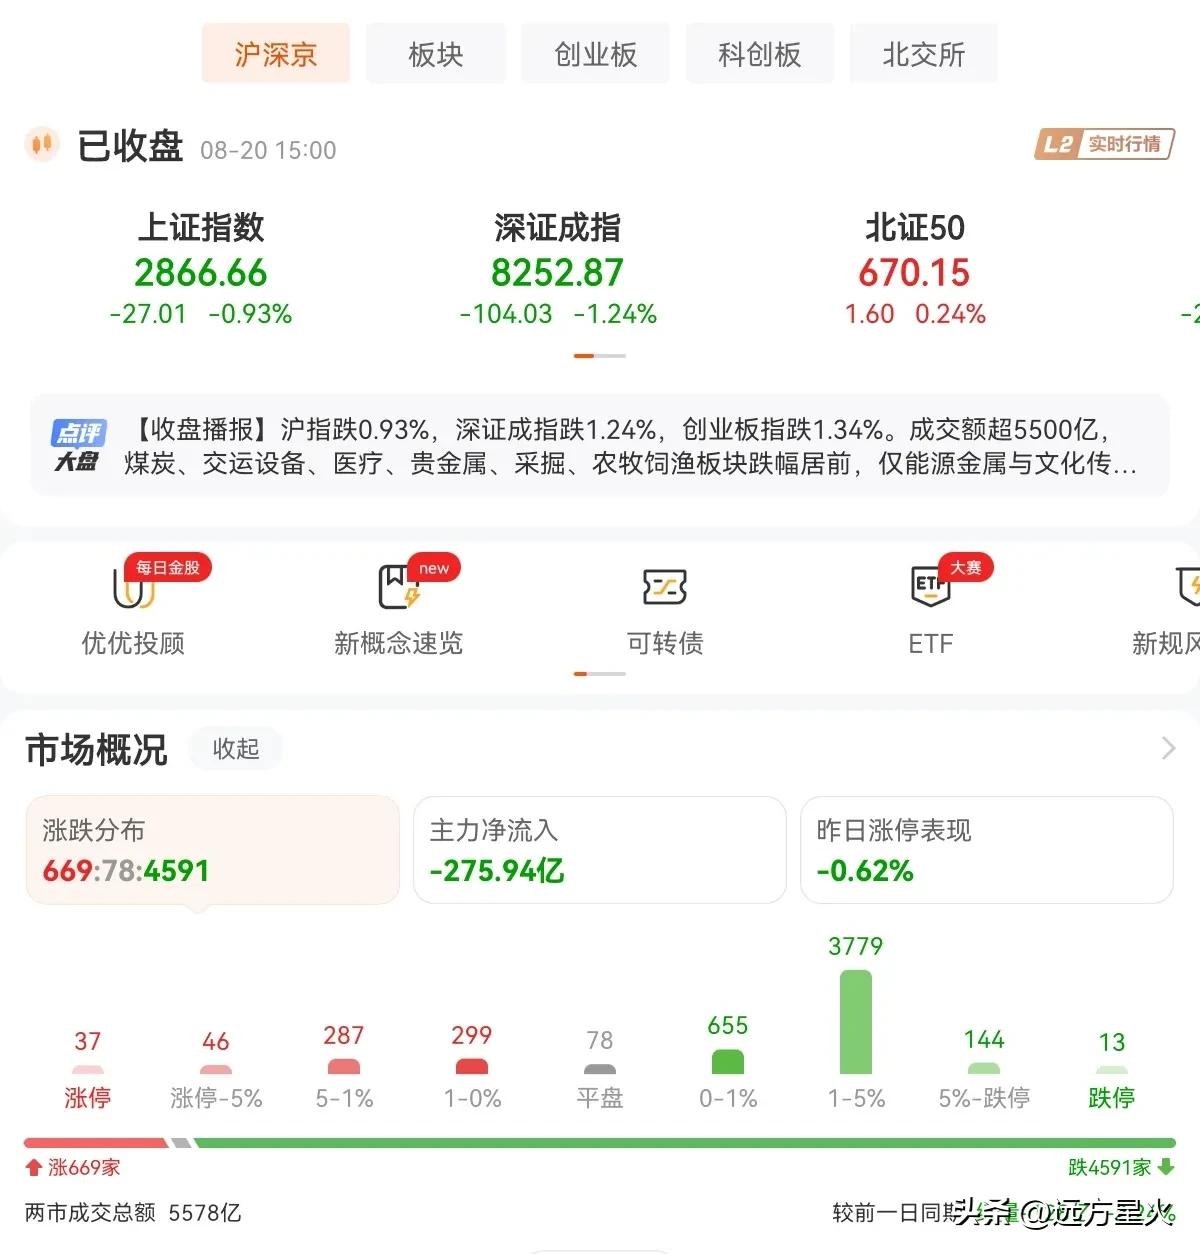This screenshot has height=1254, width=1200.
Task: Tap the index carousel page indicator
Action: 600,356
